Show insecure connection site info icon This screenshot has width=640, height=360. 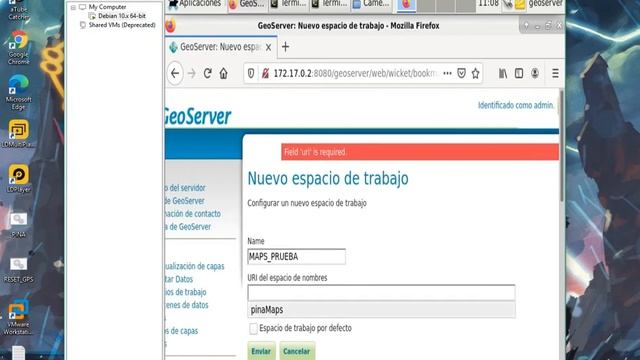(x=265, y=73)
